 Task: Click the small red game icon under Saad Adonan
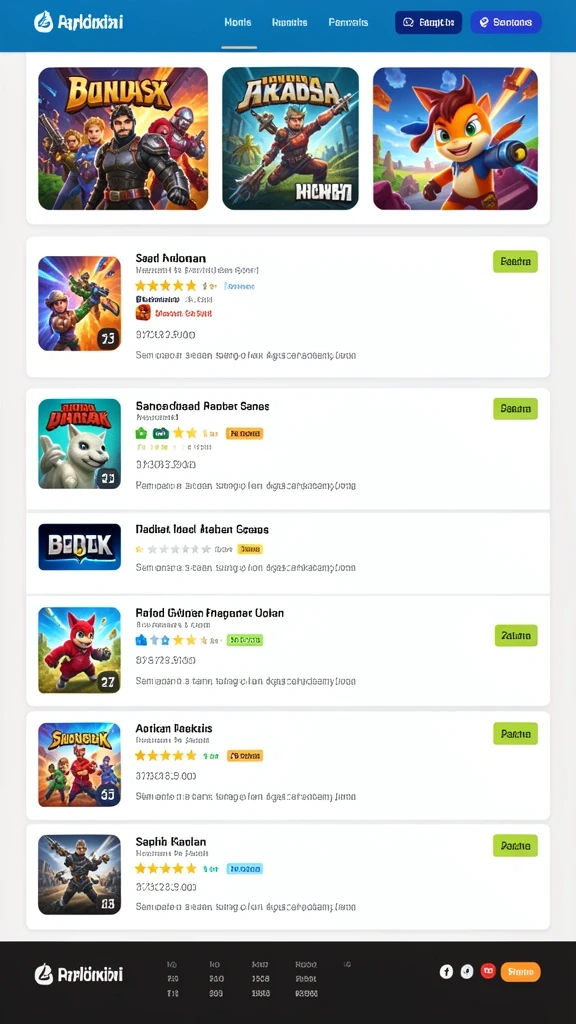tap(143, 313)
